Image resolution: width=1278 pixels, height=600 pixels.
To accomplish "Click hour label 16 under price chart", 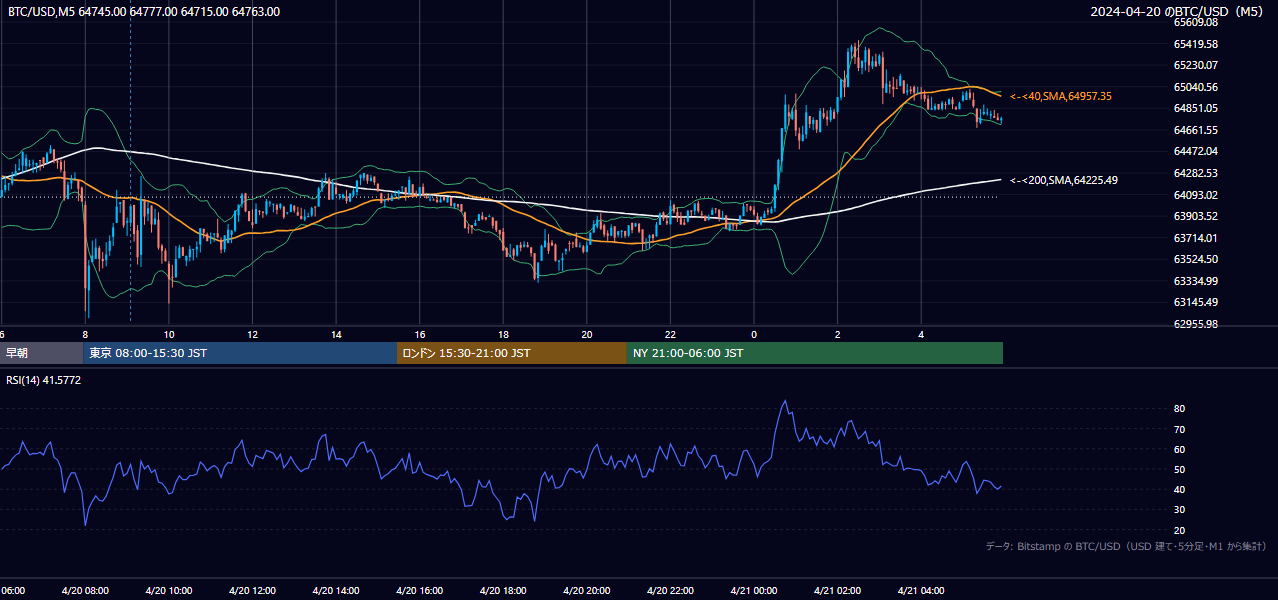I will [x=420, y=334].
